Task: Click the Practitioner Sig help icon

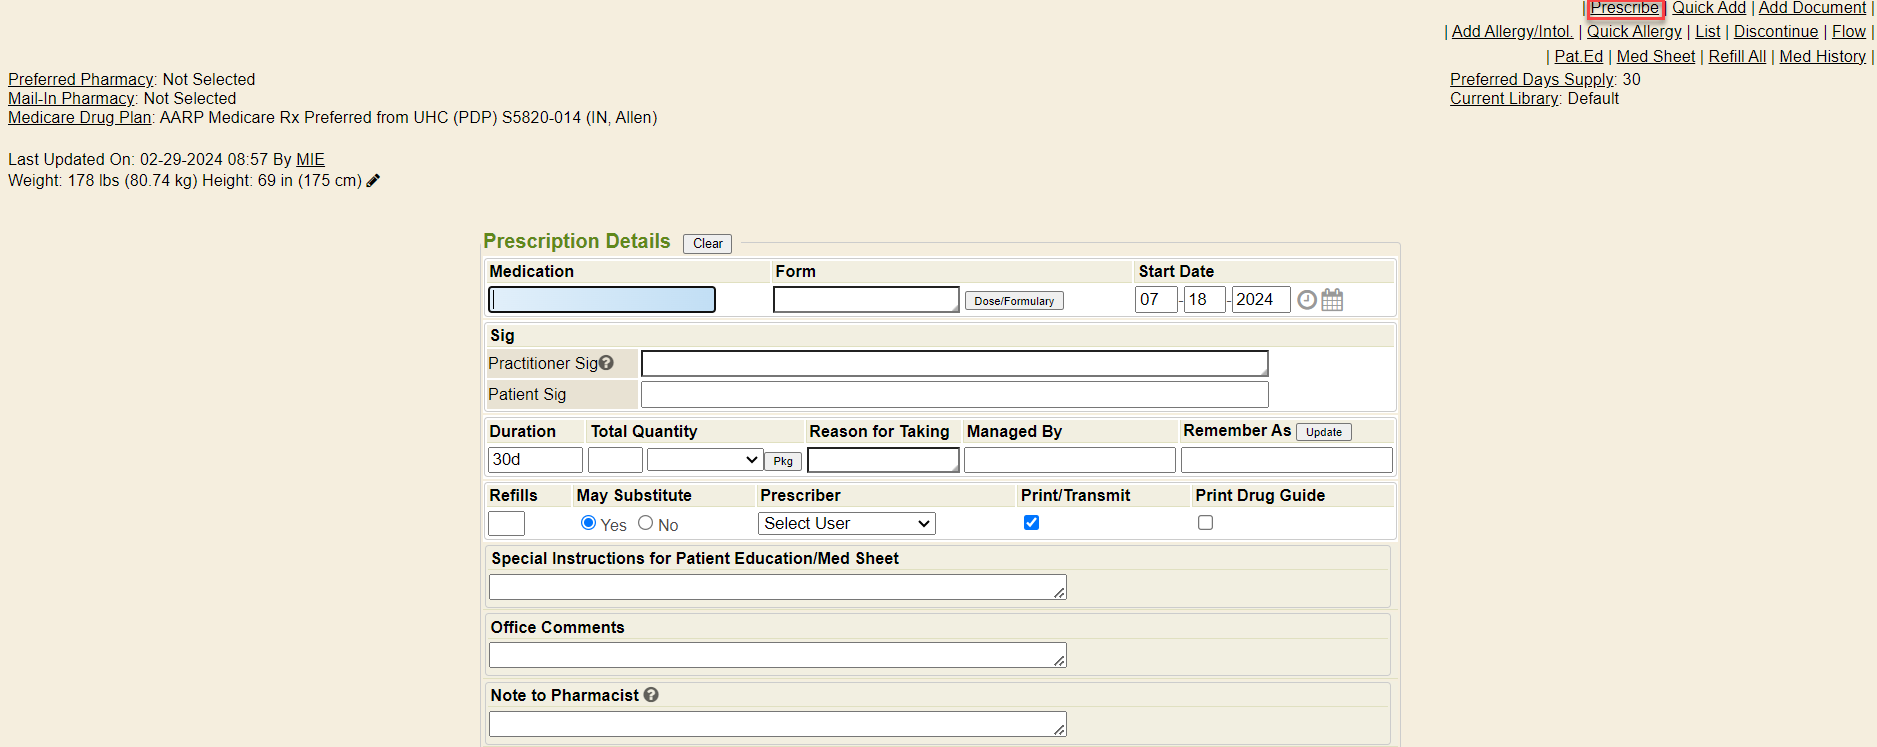Action: [x=606, y=363]
